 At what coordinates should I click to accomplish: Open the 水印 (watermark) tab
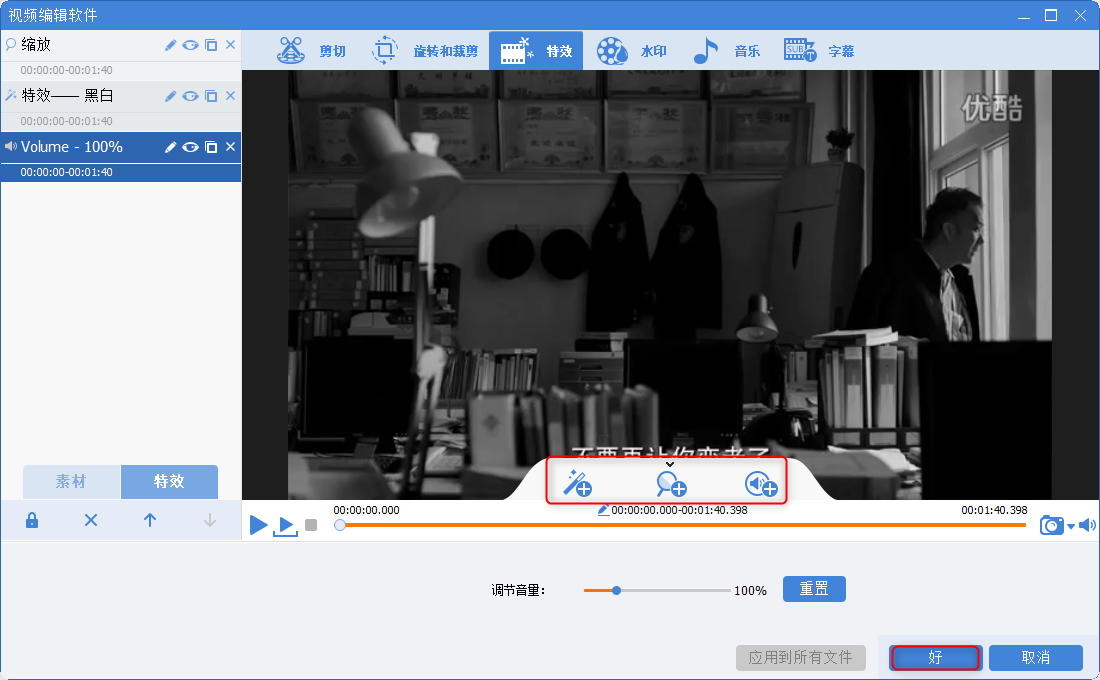point(631,51)
